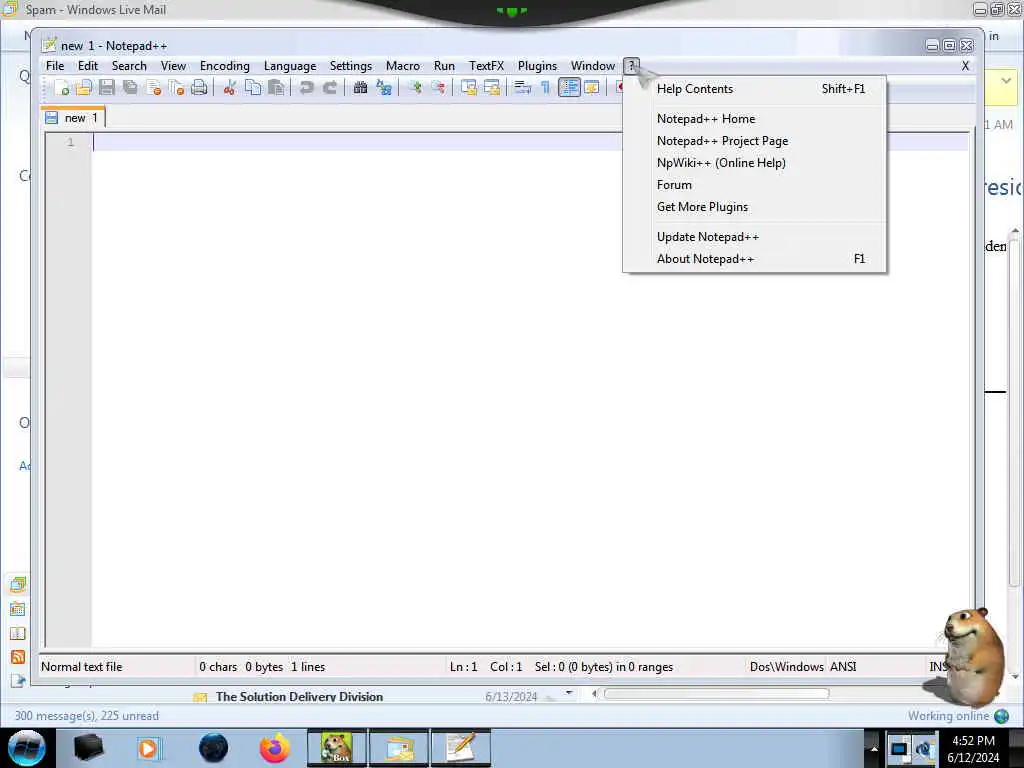Open the Settings menu
This screenshot has width=1024, height=768.
click(x=351, y=65)
